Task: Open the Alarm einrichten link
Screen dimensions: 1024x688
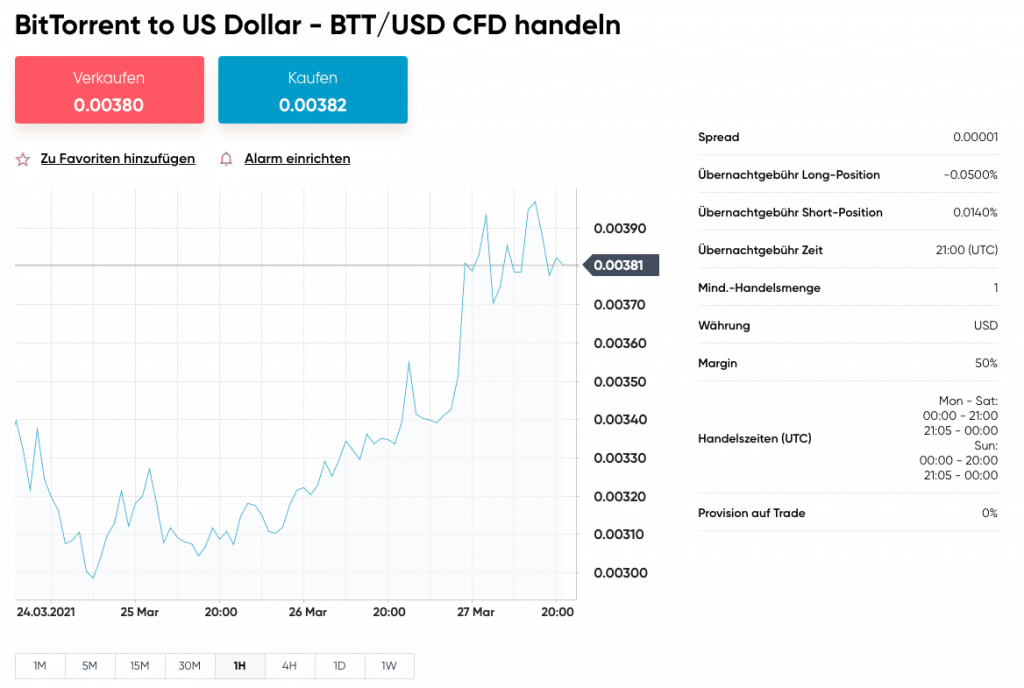Action: [x=297, y=159]
